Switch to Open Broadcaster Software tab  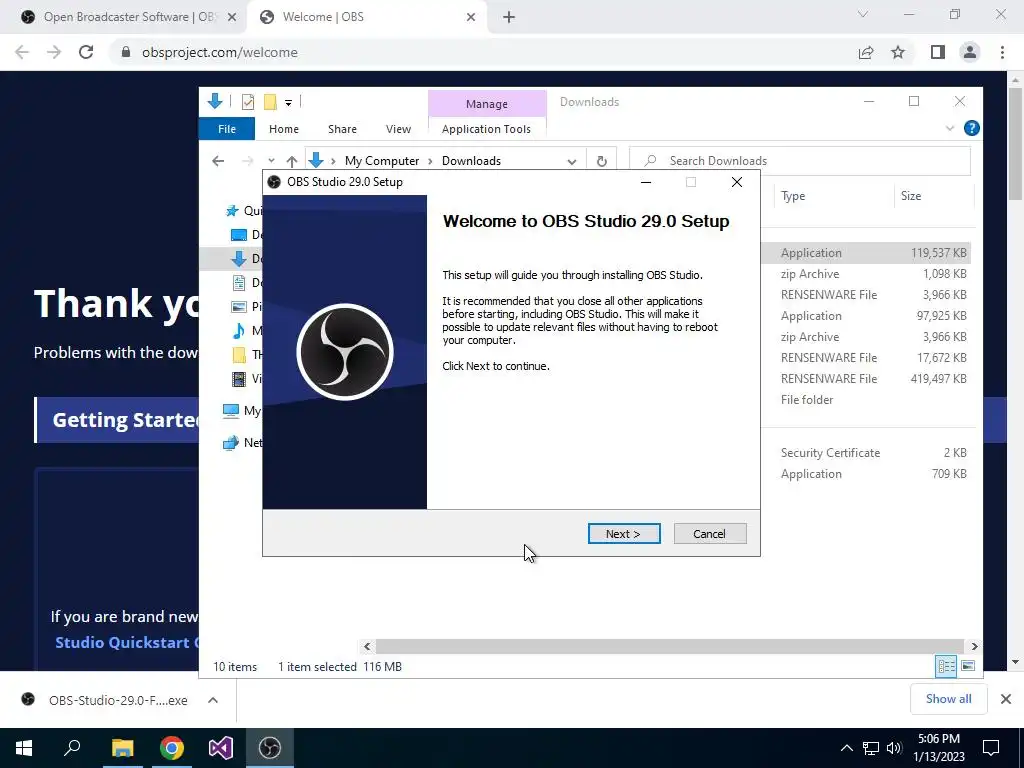tap(128, 17)
